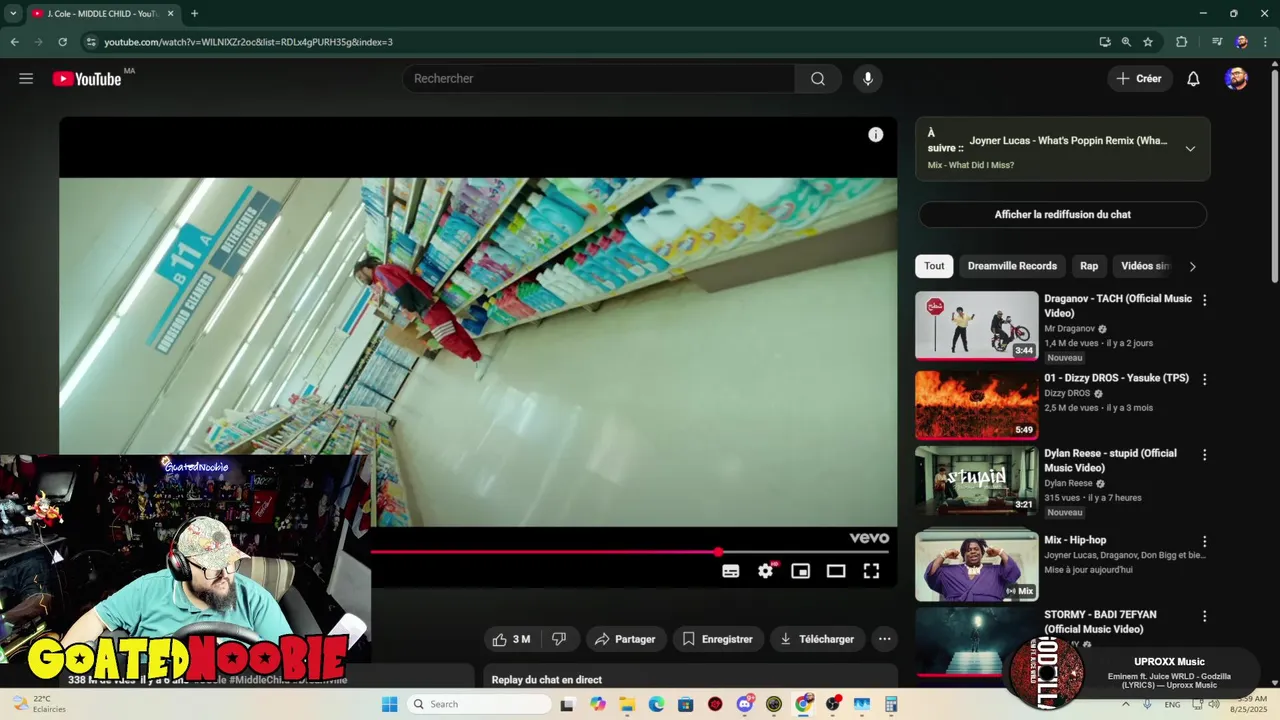Screen dimensions: 1280x720
Task: Open the tab search dropdown arrow
Action: point(13,13)
